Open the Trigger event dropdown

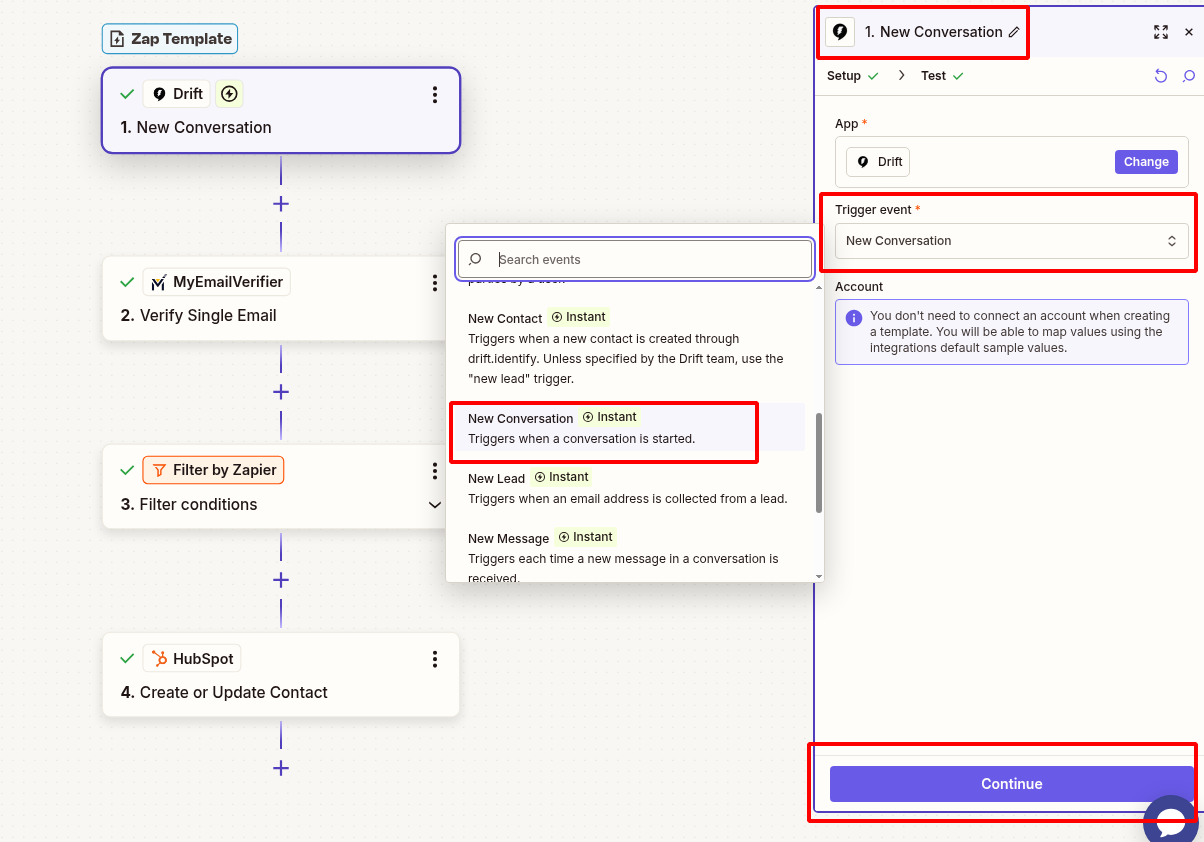(1011, 241)
